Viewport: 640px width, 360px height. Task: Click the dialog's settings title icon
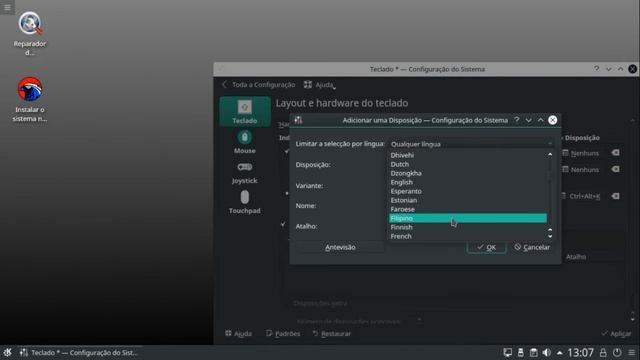pos(298,120)
